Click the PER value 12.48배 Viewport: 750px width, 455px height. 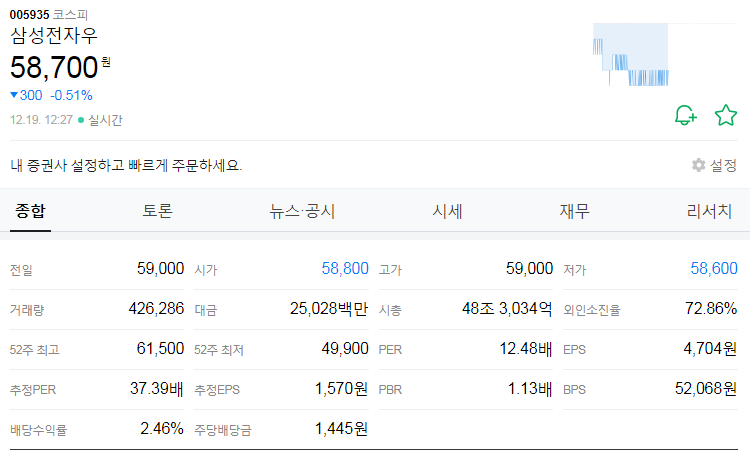point(526,348)
